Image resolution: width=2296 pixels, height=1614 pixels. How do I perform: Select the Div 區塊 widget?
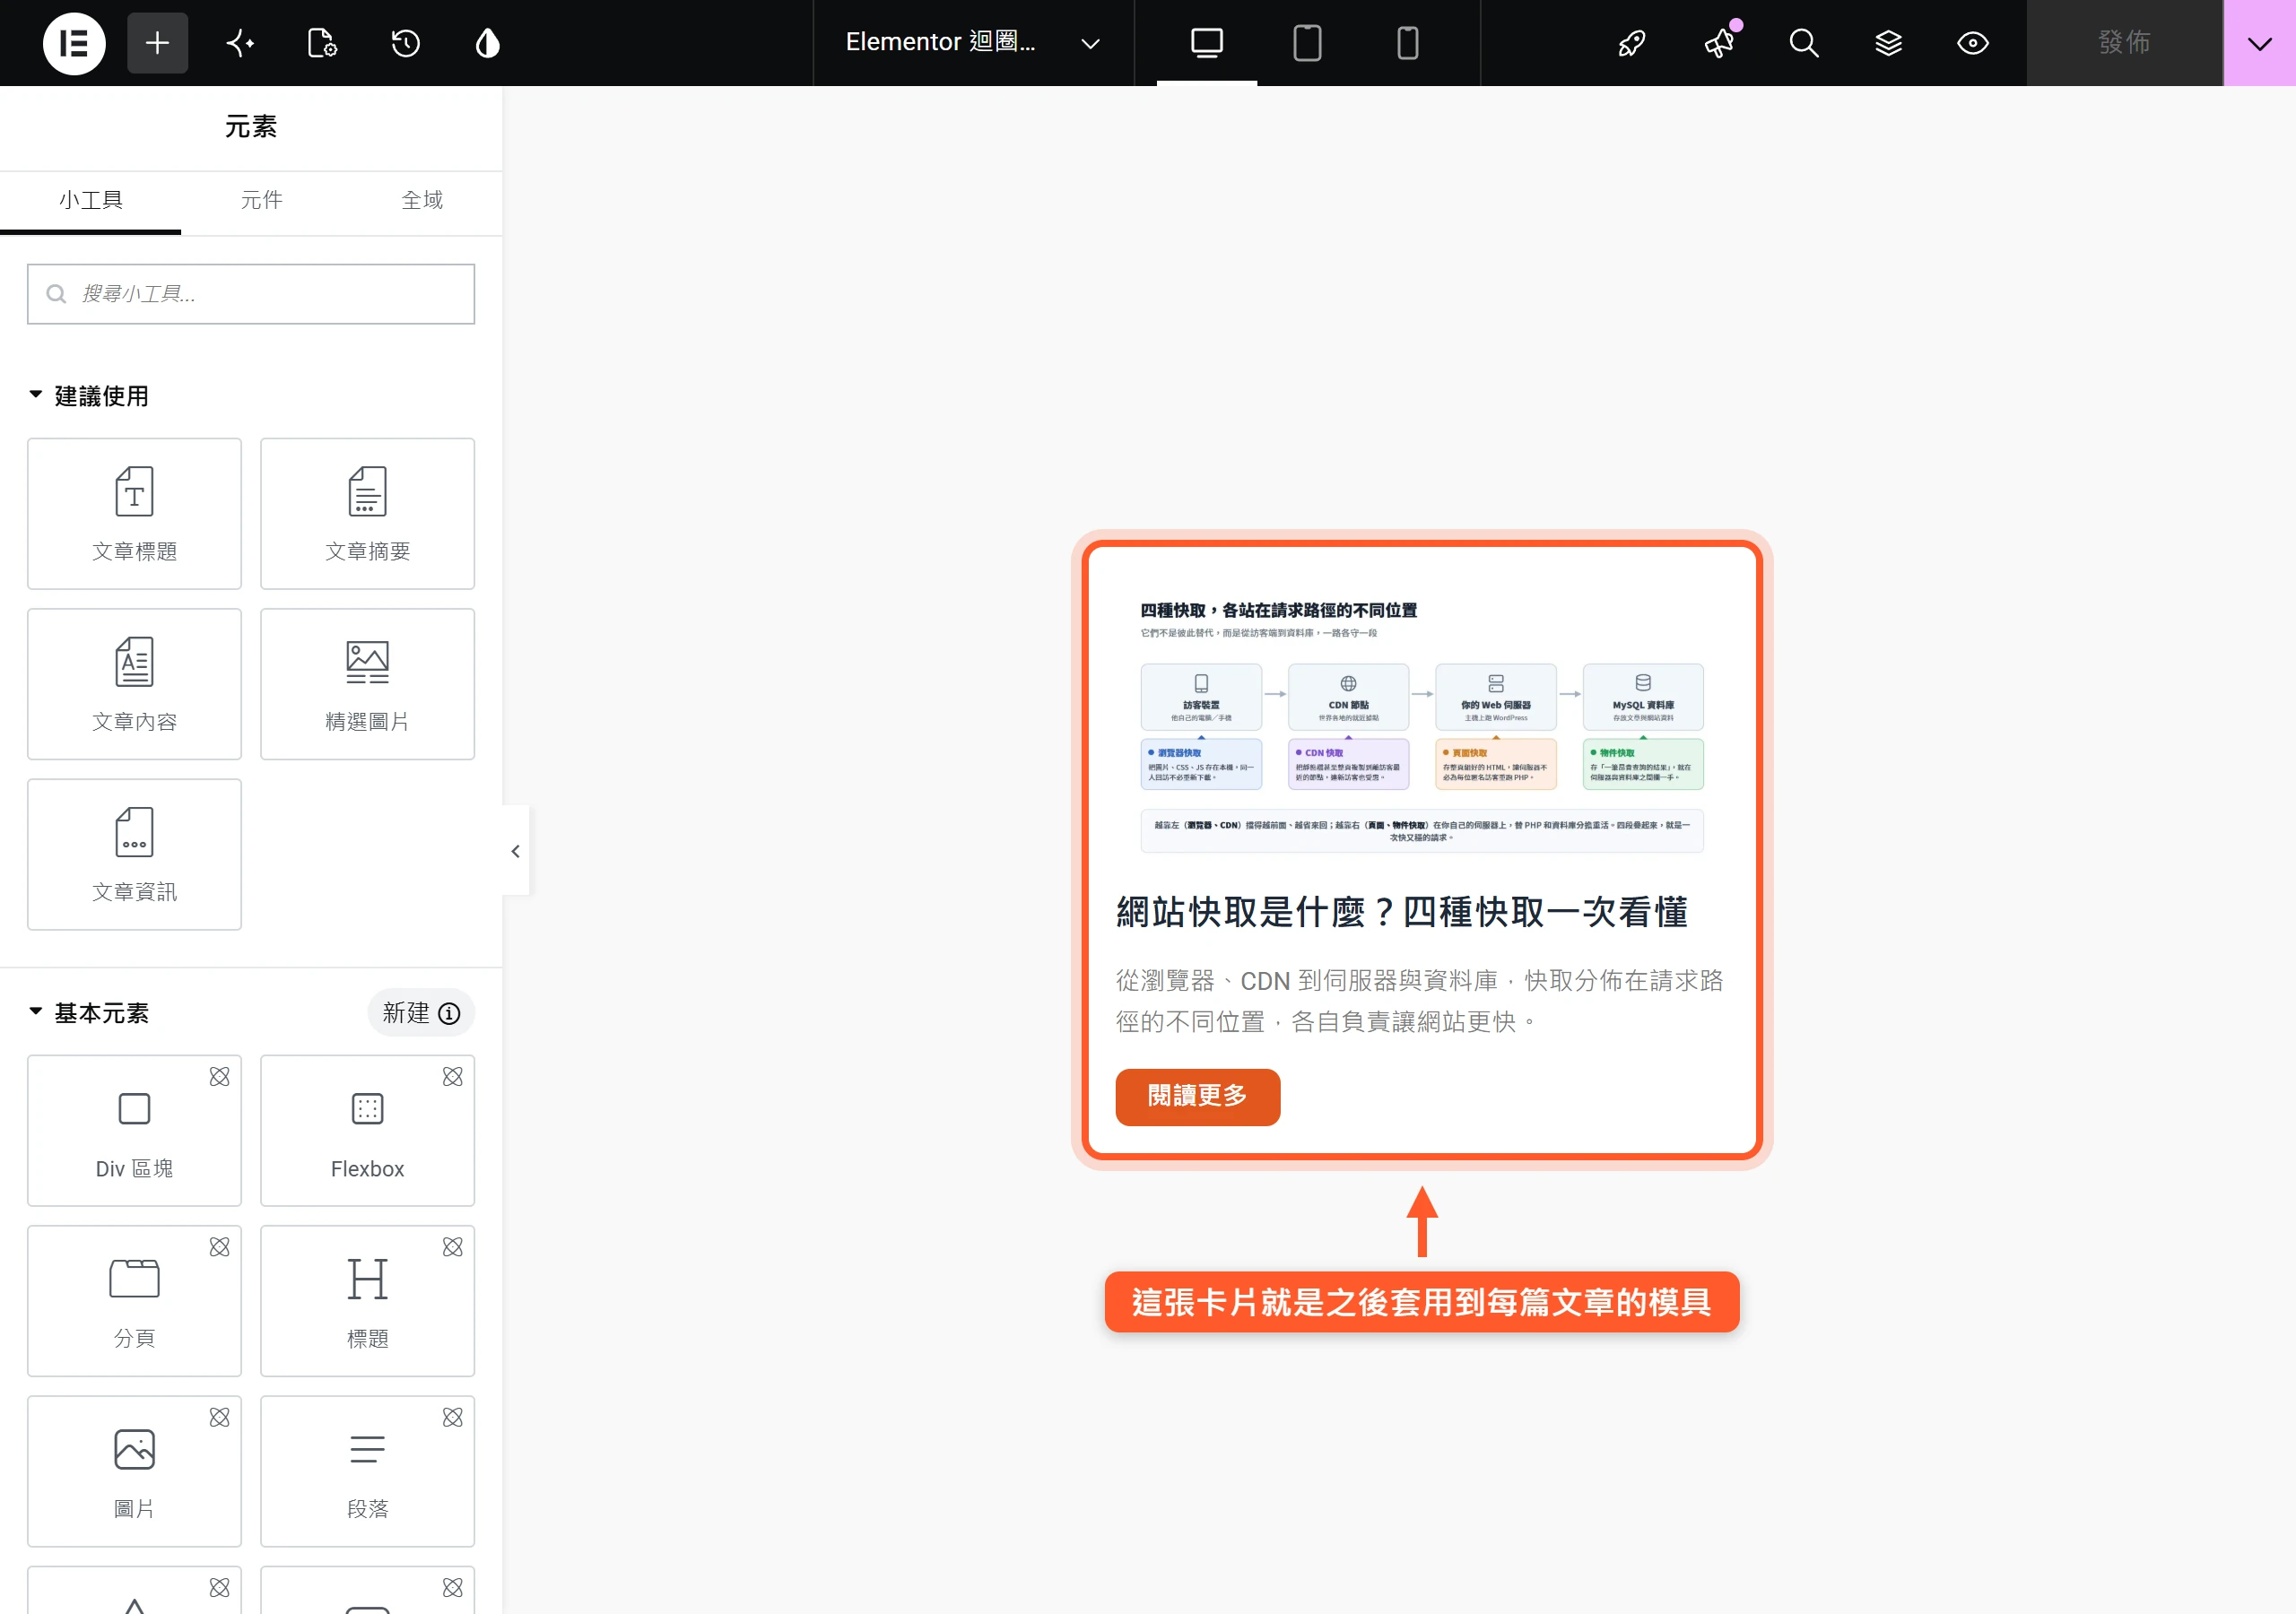click(x=134, y=1131)
